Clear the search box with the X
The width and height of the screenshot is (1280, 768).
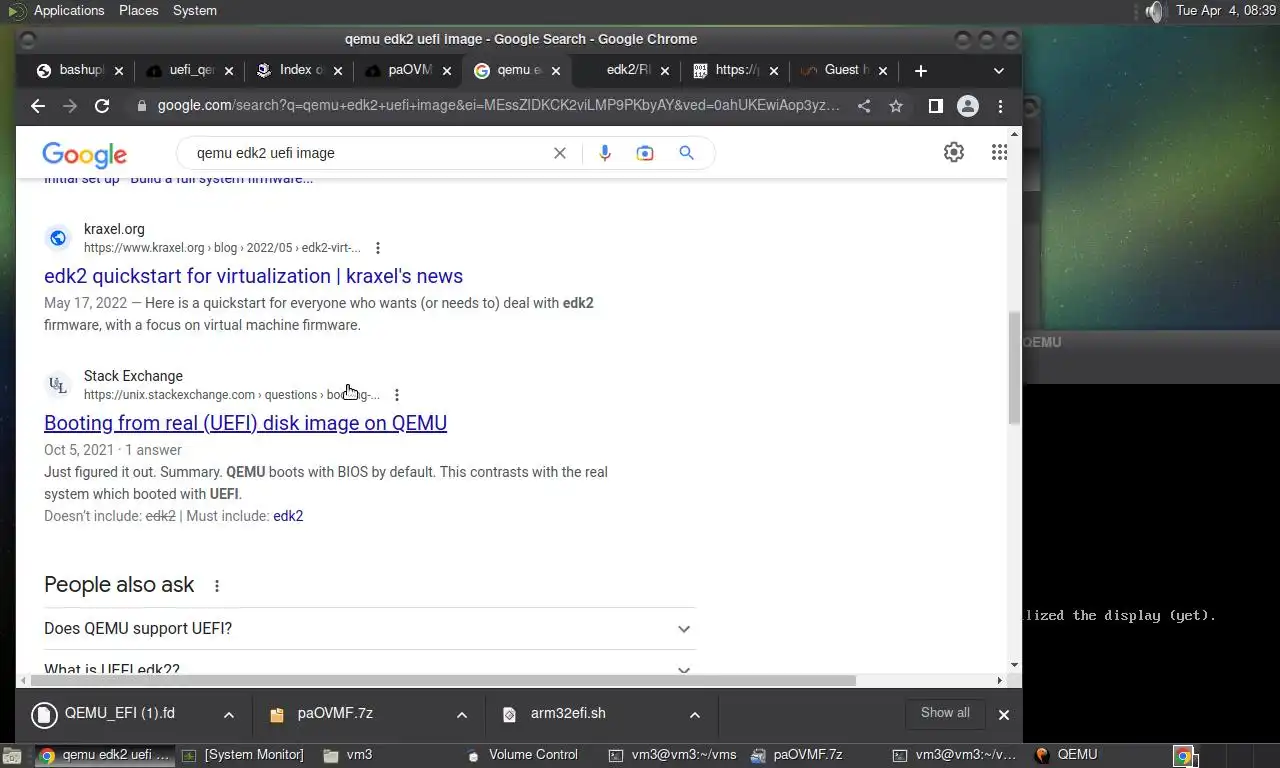[x=560, y=153]
